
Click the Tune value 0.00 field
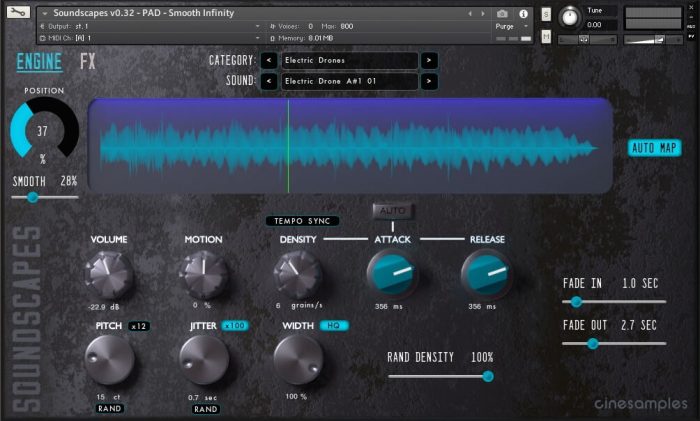(x=601, y=25)
